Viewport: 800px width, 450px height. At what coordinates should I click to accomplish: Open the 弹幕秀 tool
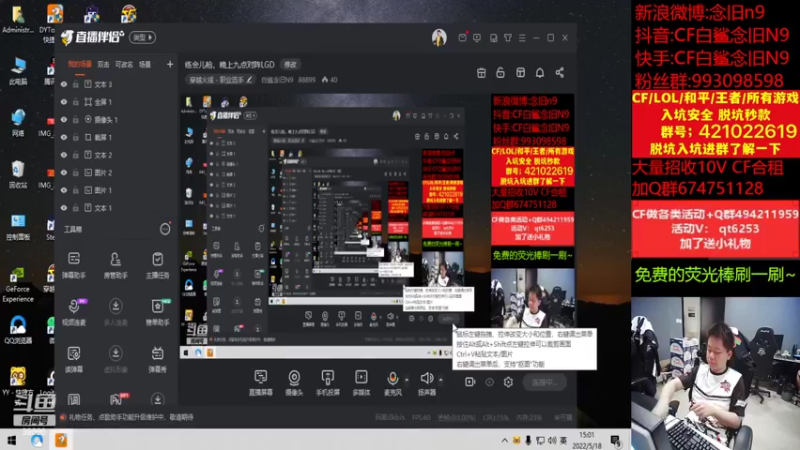[x=157, y=359]
